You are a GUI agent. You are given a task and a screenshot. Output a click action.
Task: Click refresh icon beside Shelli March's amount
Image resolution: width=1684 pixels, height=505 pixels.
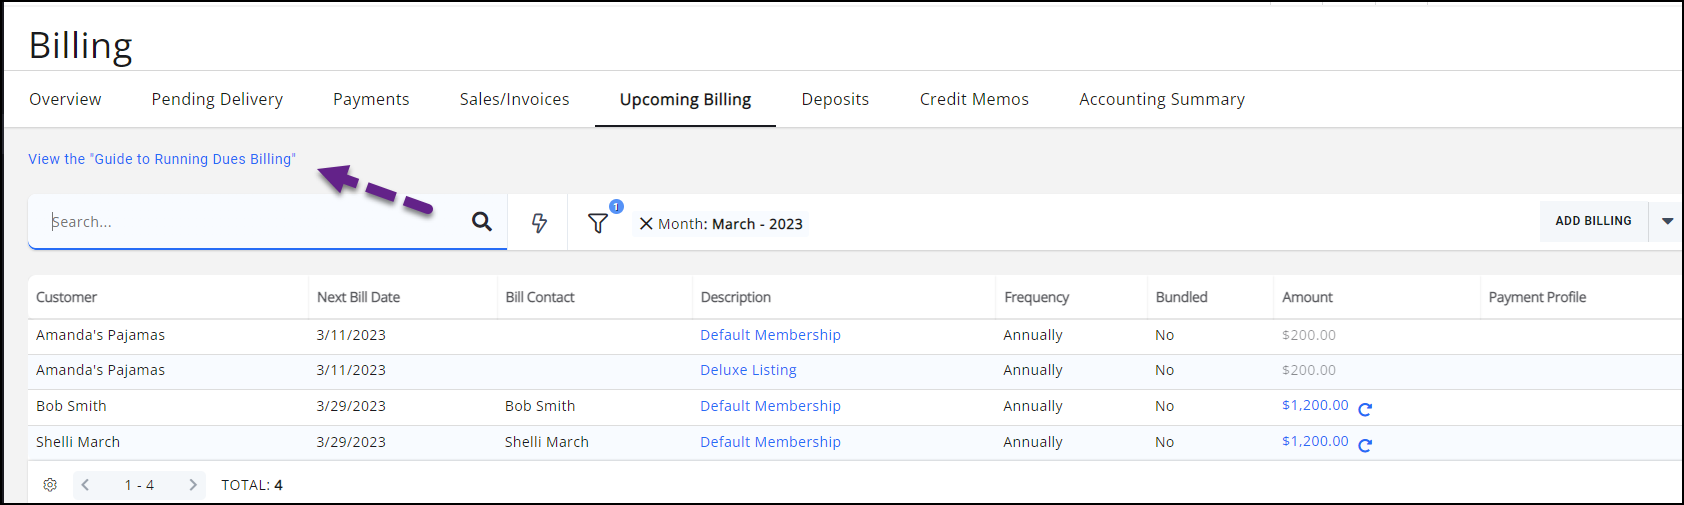coord(1365,444)
